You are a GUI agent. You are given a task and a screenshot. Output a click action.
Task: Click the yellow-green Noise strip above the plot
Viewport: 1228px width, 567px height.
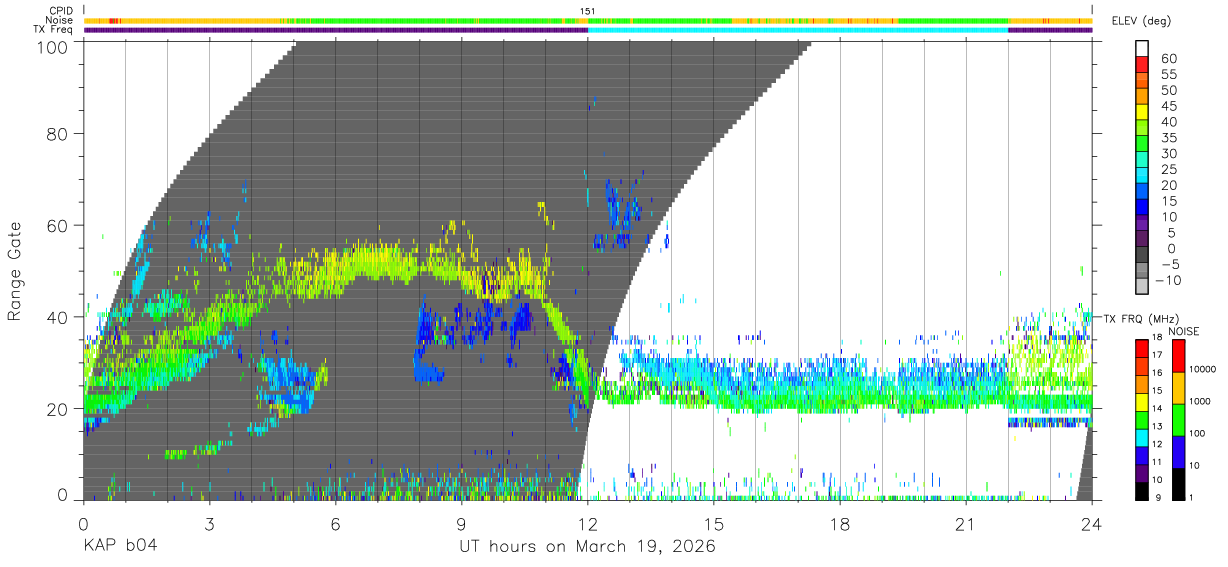(587, 20)
